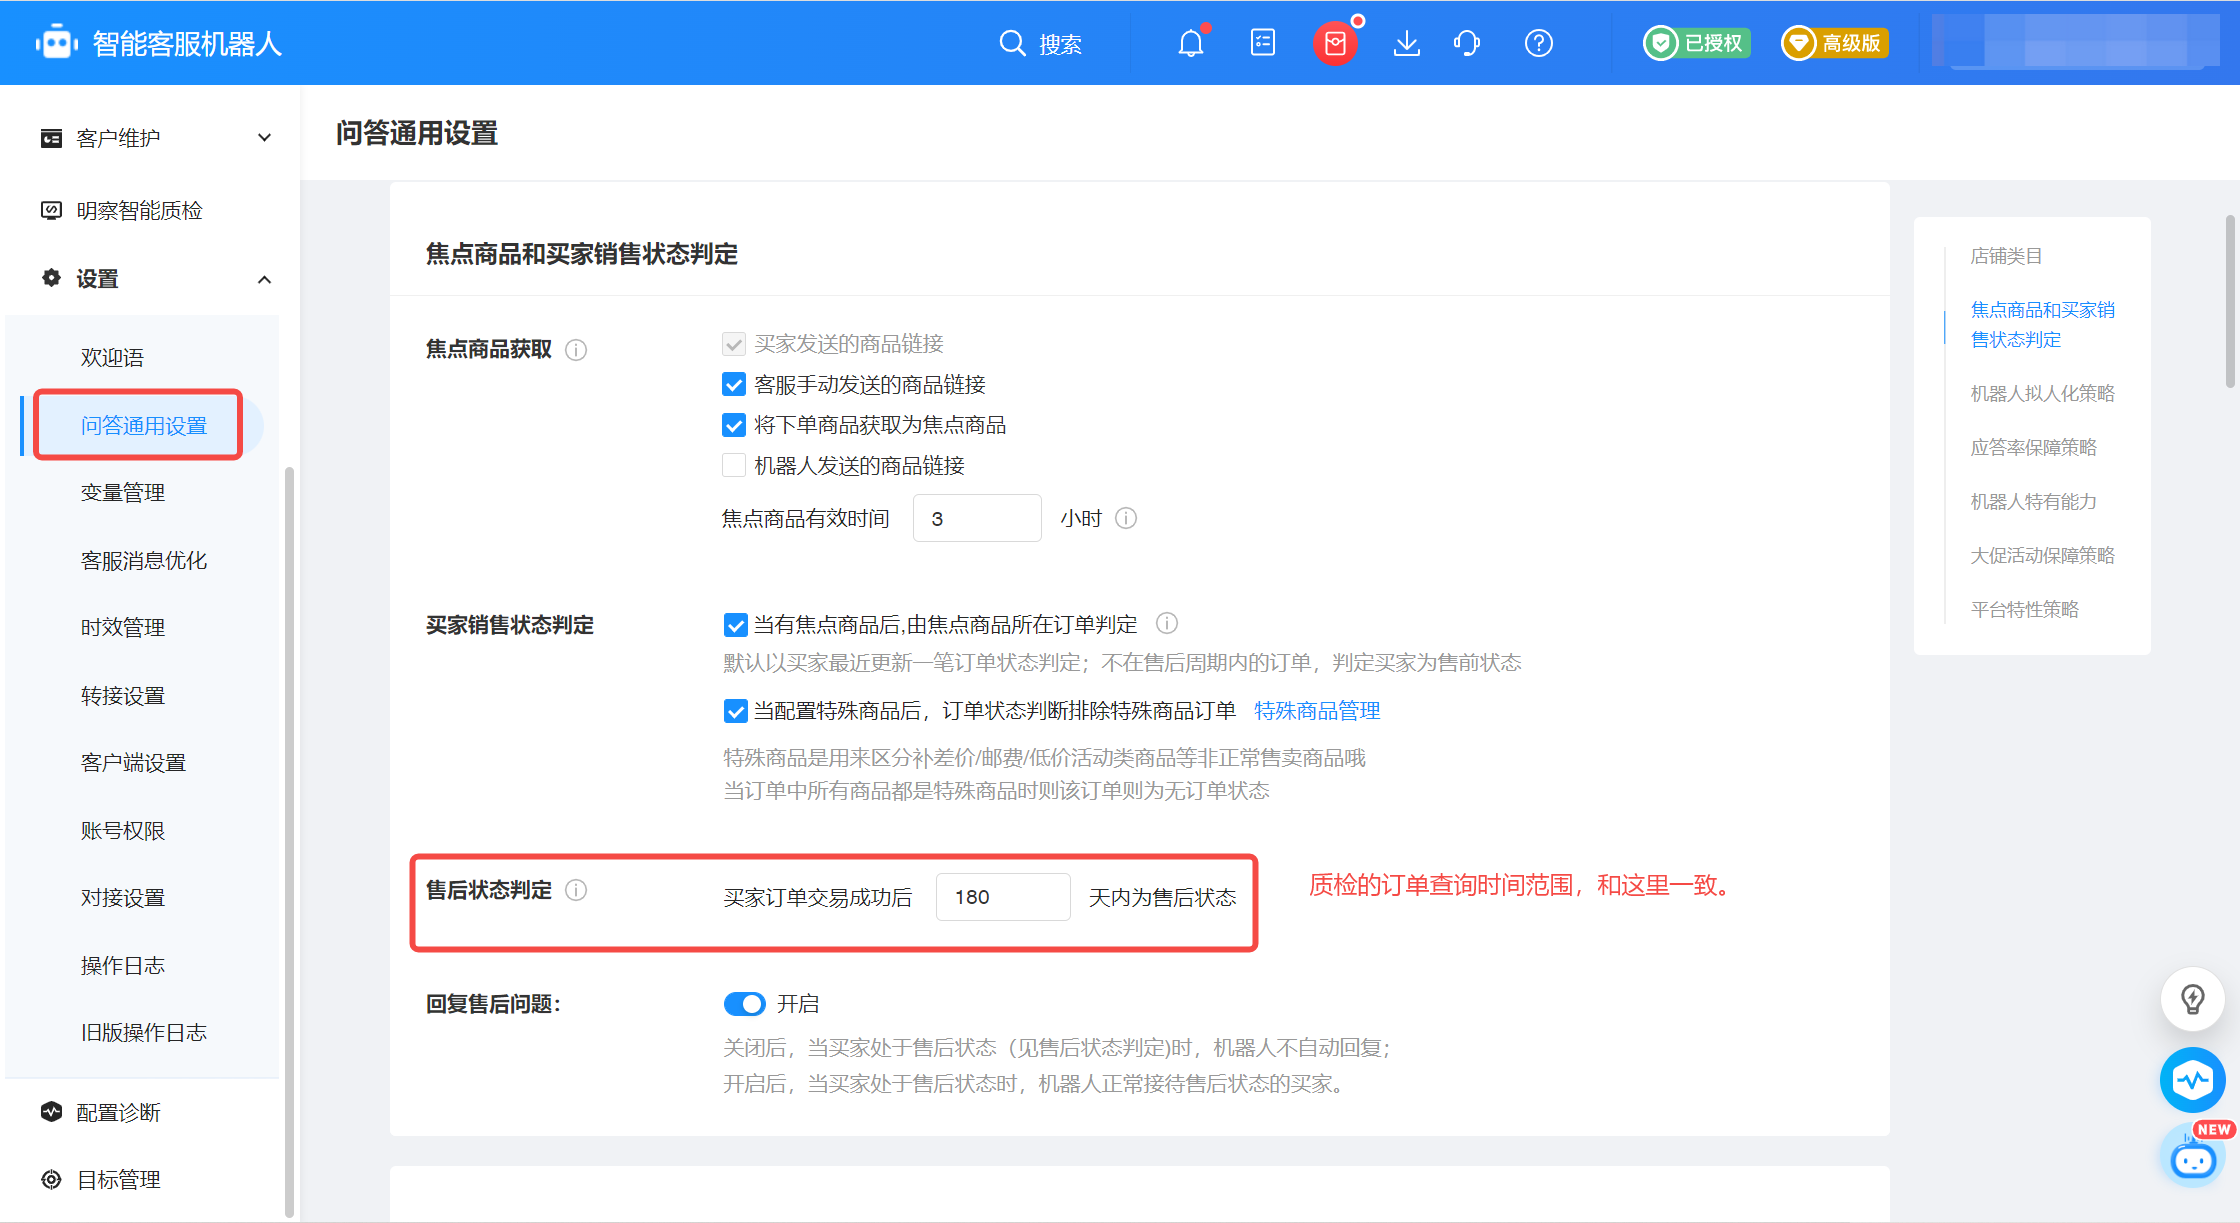Toggle the 买家发送的商品链接 checkbox
This screenshot has height=1223, width=2240.
coord(734,344)
